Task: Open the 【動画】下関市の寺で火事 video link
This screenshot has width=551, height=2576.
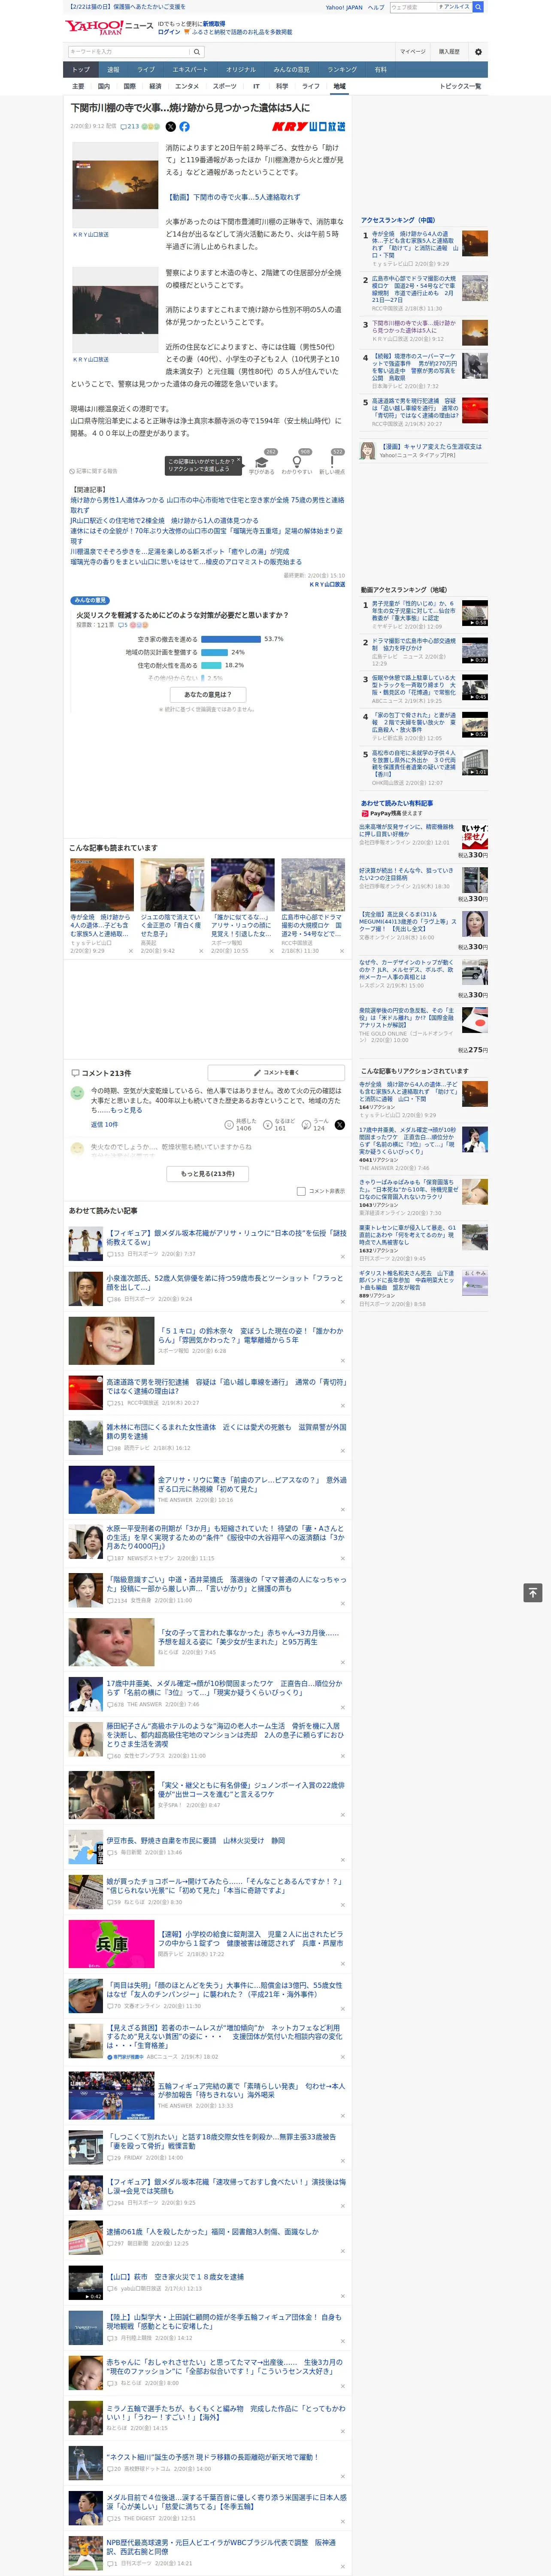Action: coord(233,197)
